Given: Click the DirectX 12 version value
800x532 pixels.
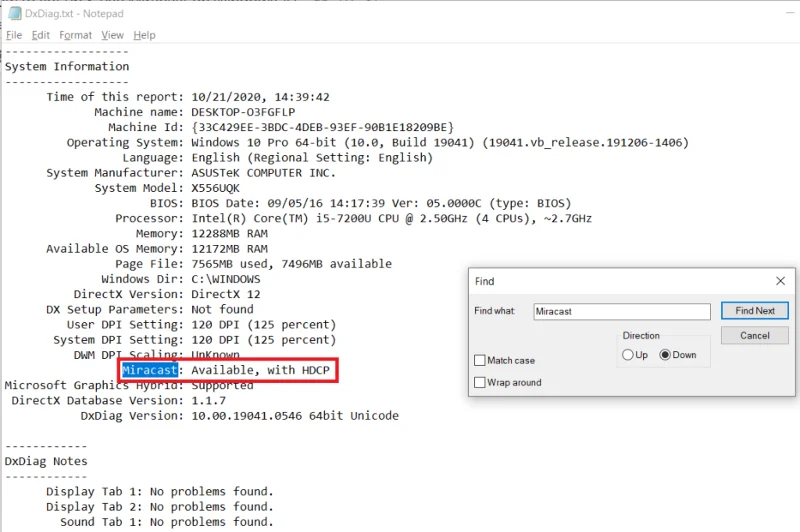Looking at the screenshot, I should 226,294.
